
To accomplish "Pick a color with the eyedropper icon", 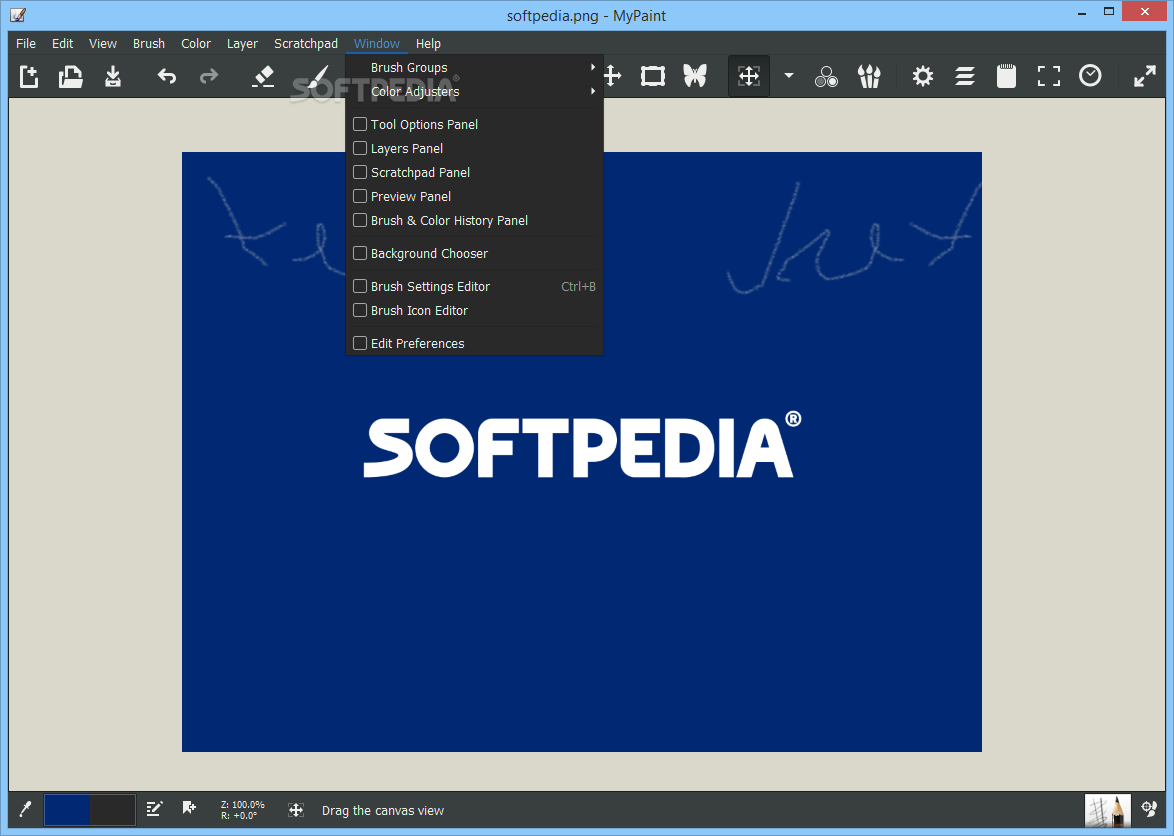I will click(25, 809).
